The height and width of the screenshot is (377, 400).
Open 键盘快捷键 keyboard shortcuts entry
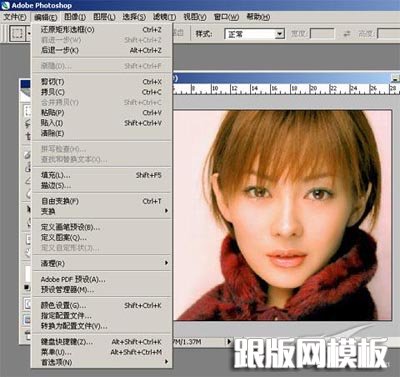(x=102, y=342)
